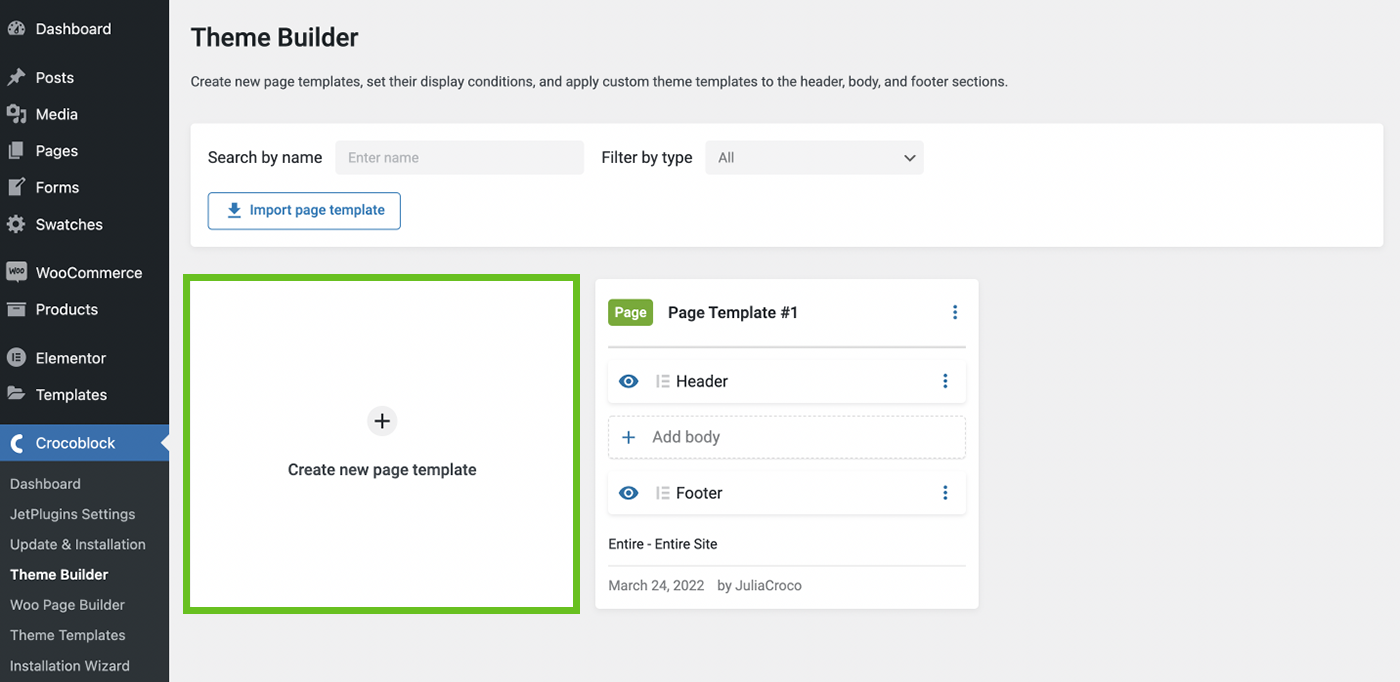Click the Swatches gear icon
Screen dimensions: 1400x682
pos(16,224)
